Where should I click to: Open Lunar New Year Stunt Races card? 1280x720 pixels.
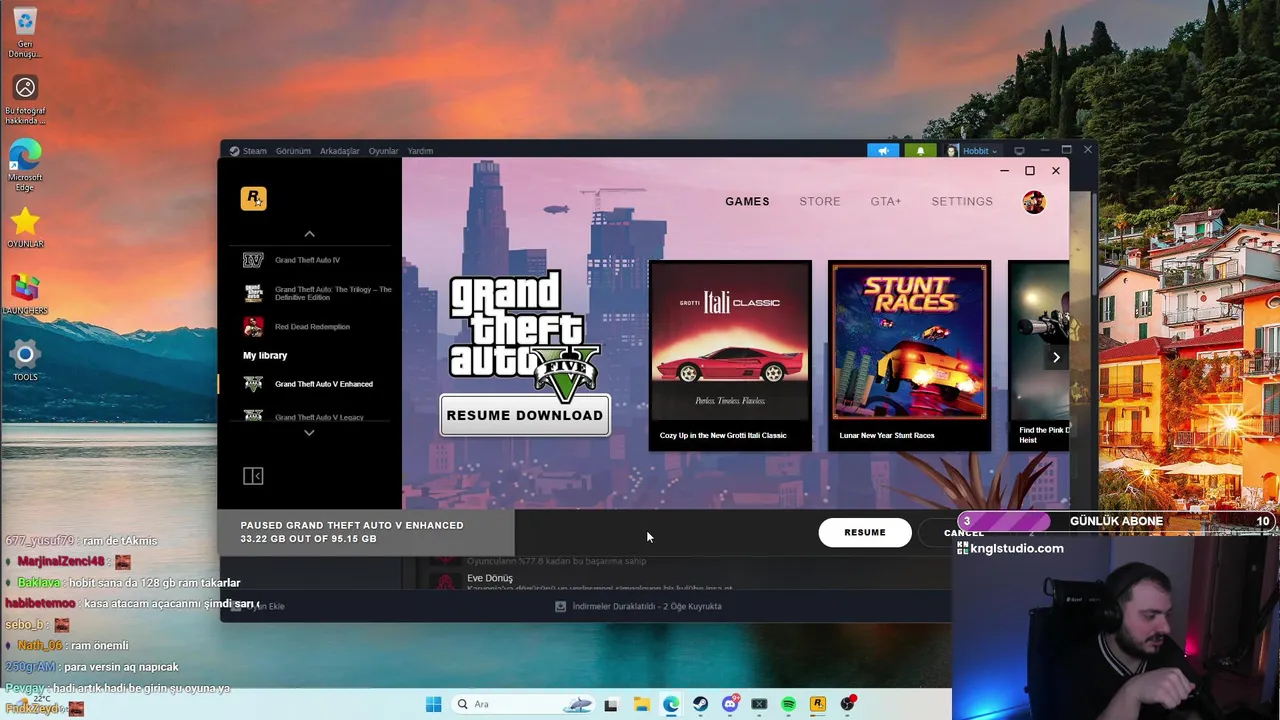pyautogui.click(x=909, y=355)
